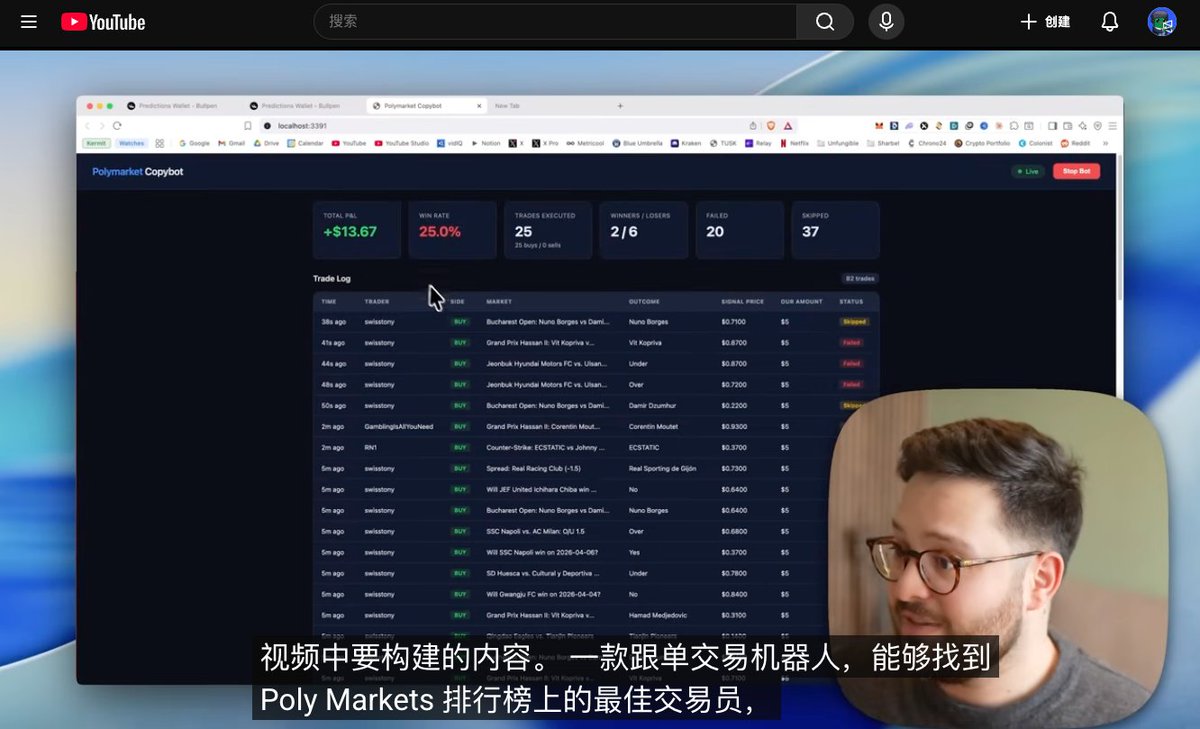Click the share icon in address bar

(x=753, y=125)
